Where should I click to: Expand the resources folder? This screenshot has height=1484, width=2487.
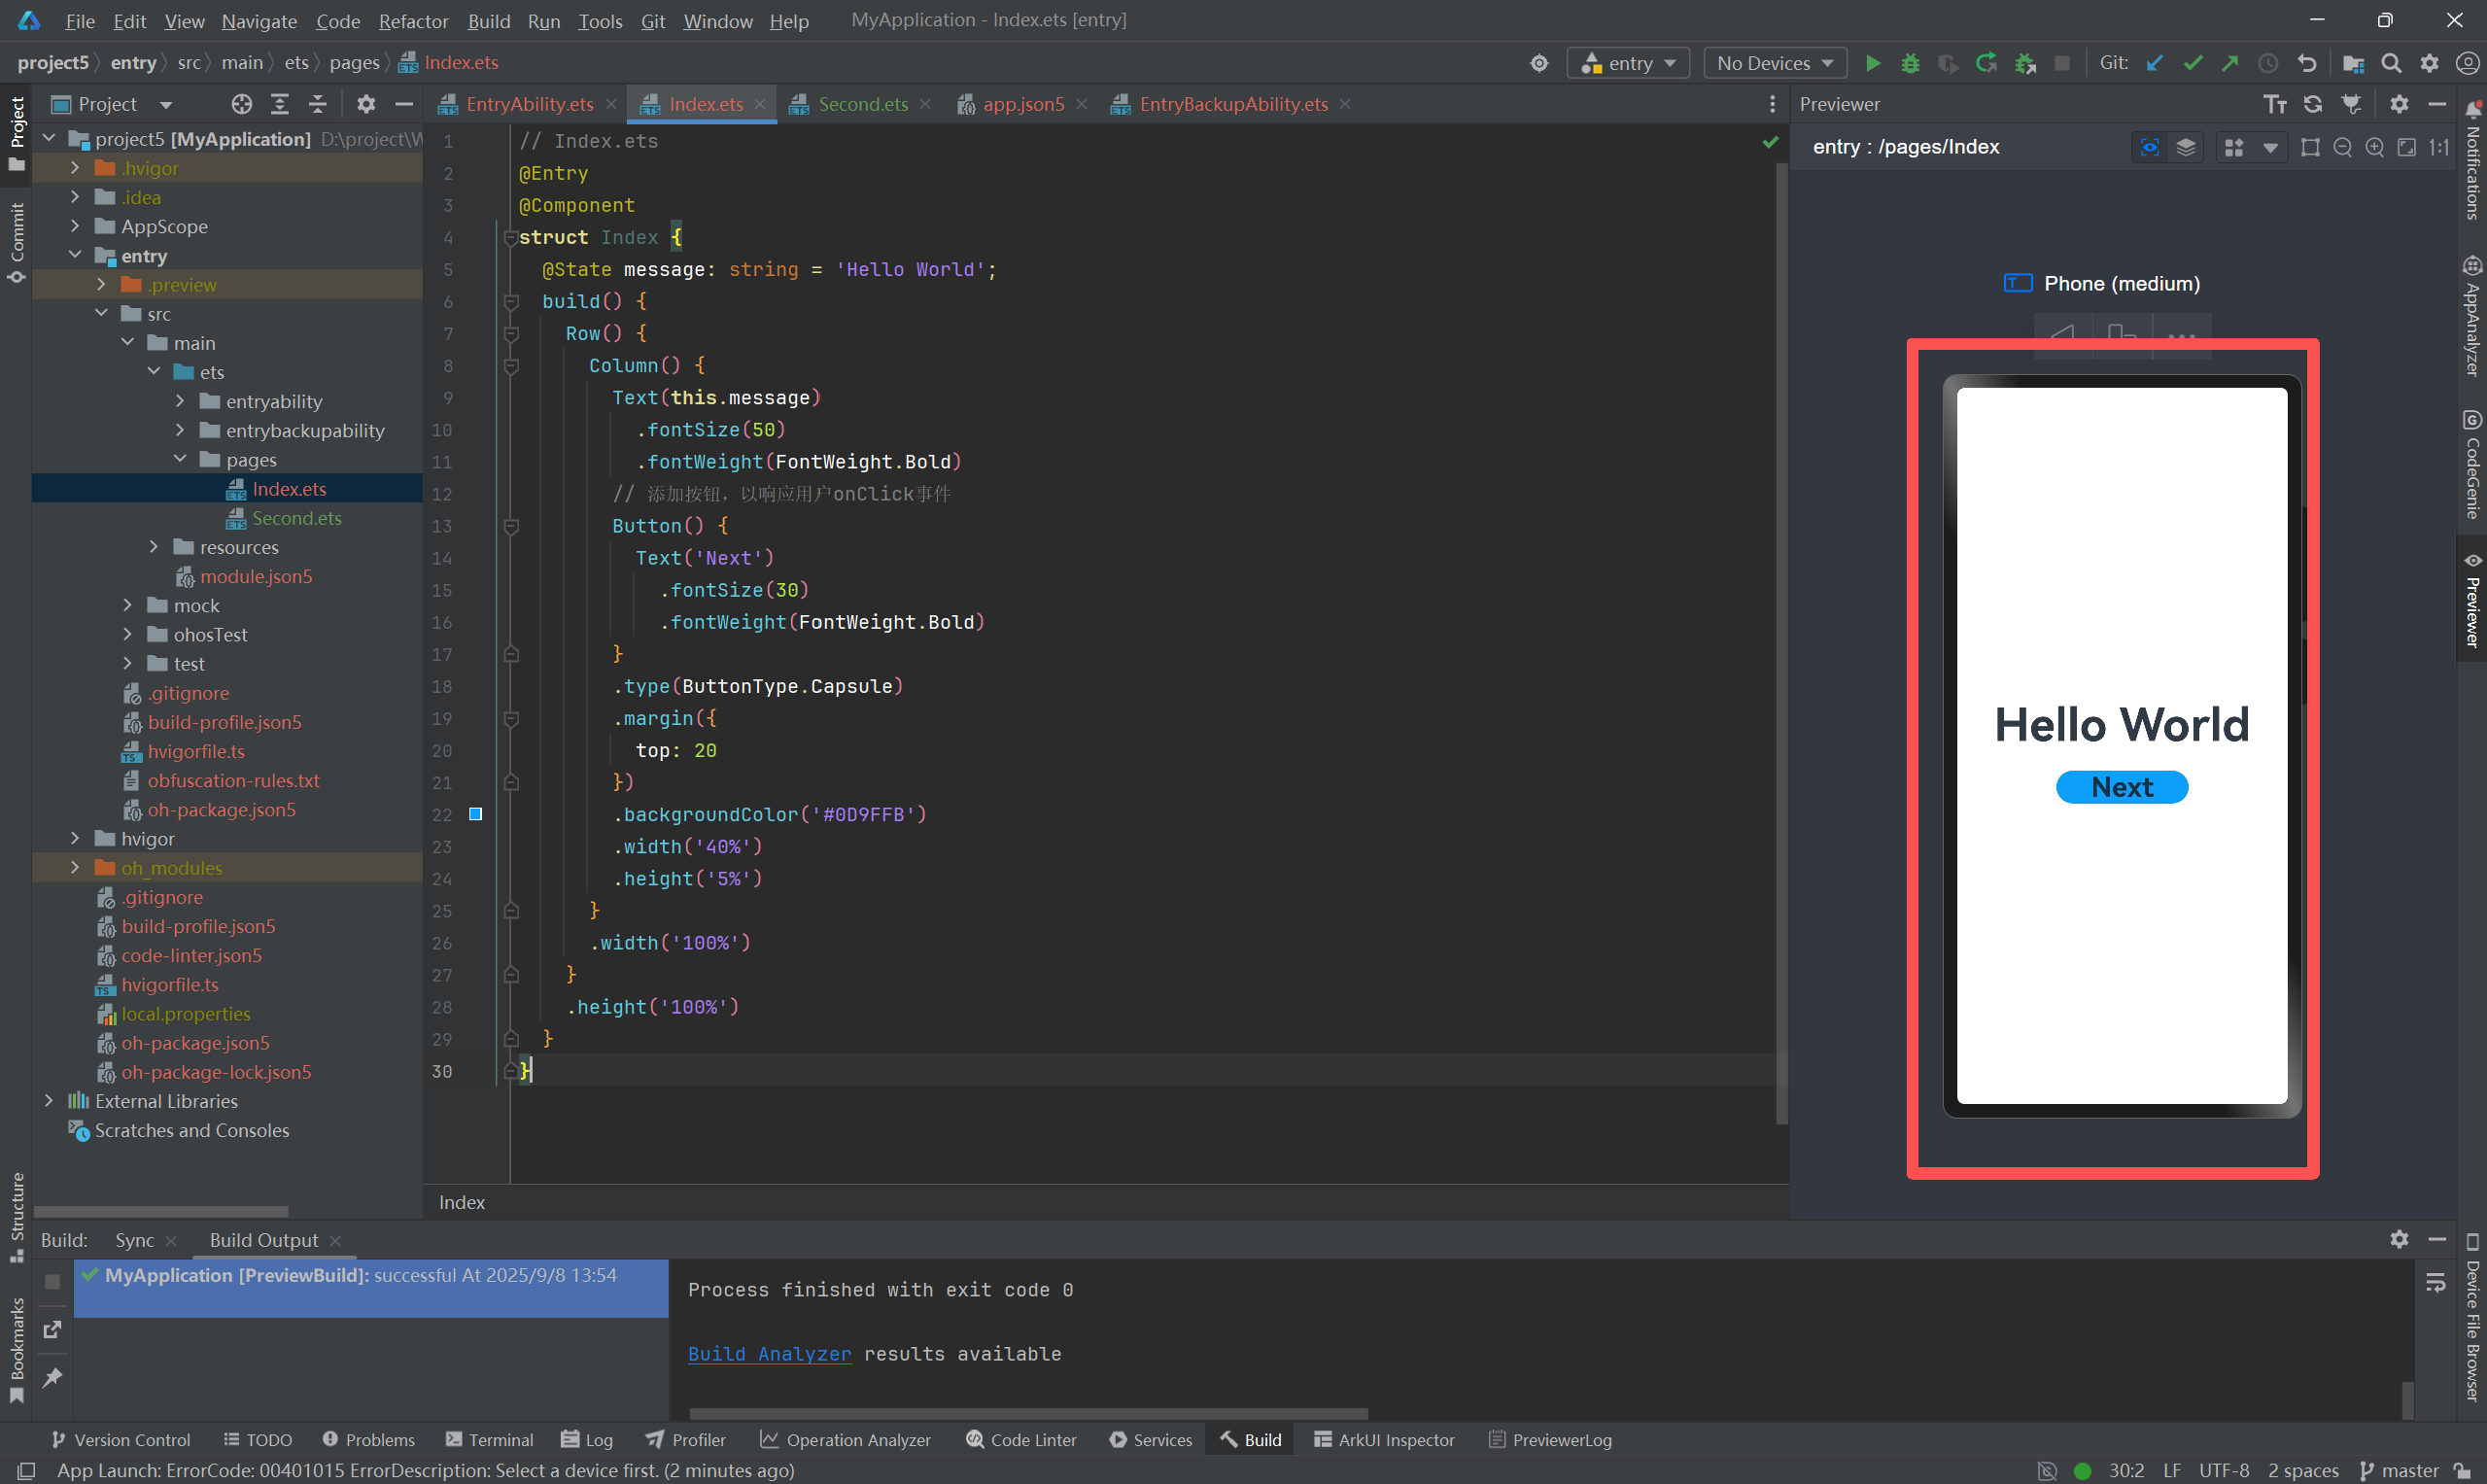(x=154, y=547)
